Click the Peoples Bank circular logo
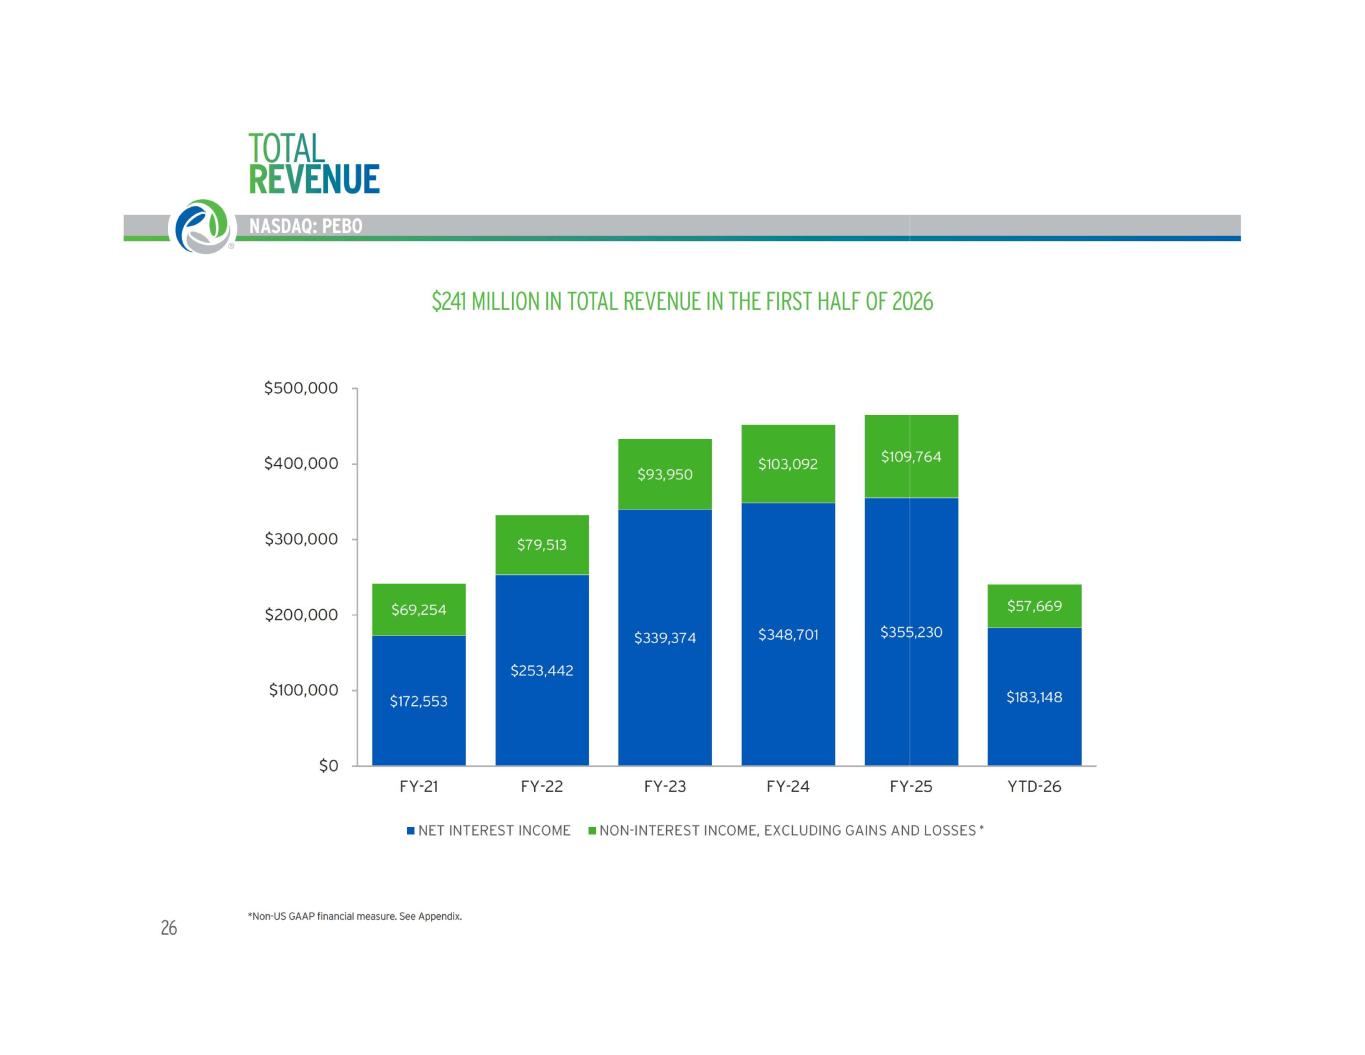 point(204,226)
